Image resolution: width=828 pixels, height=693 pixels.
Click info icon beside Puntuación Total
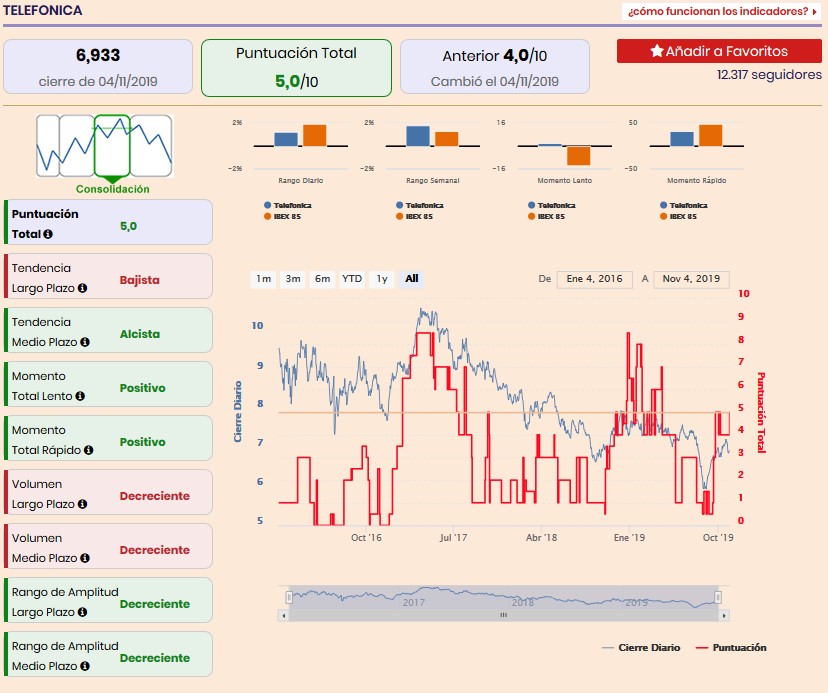[48, 234]
